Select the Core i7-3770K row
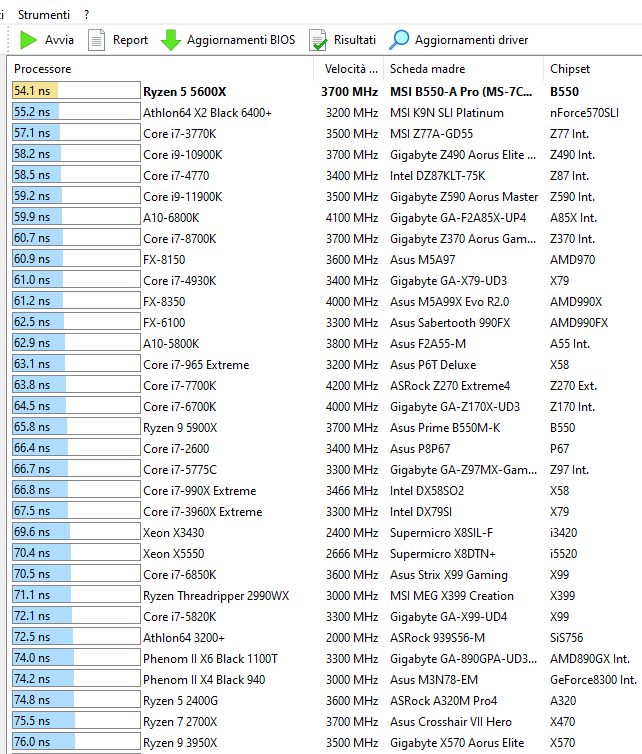 326,134
